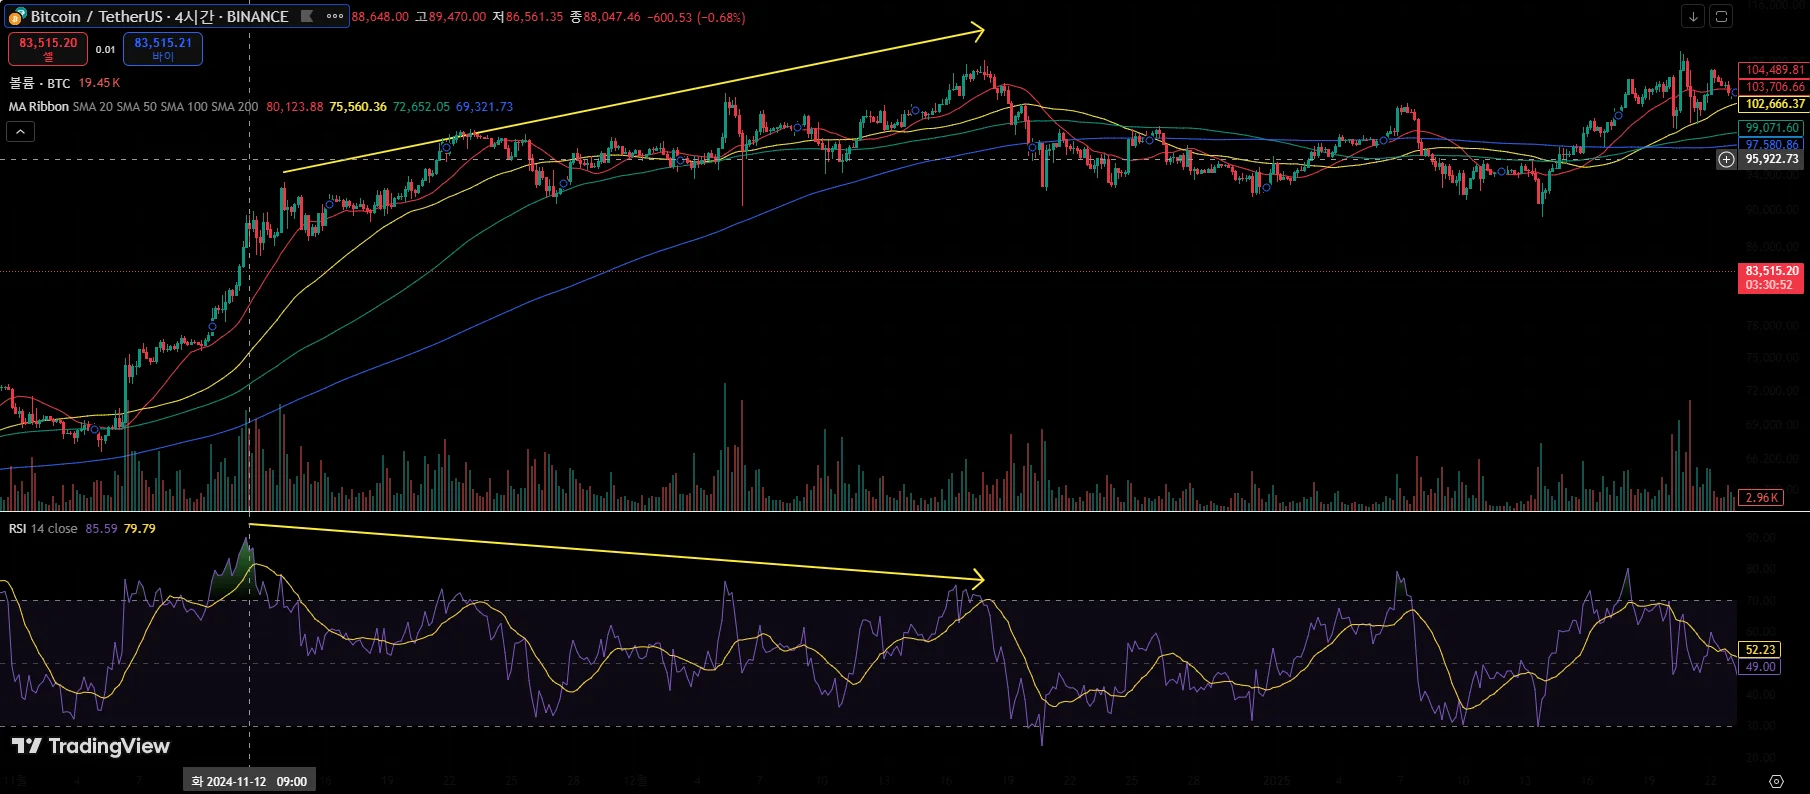Click the low price value 86,561.35
The image size is (1810, 794).
coord(534,17)
